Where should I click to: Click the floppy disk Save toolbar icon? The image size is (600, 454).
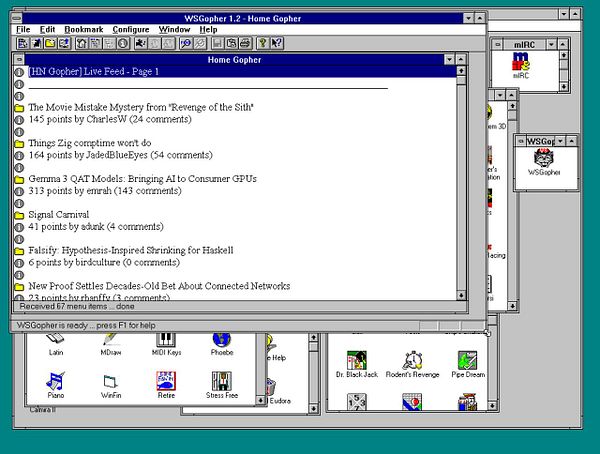click(x=217, y=43)
